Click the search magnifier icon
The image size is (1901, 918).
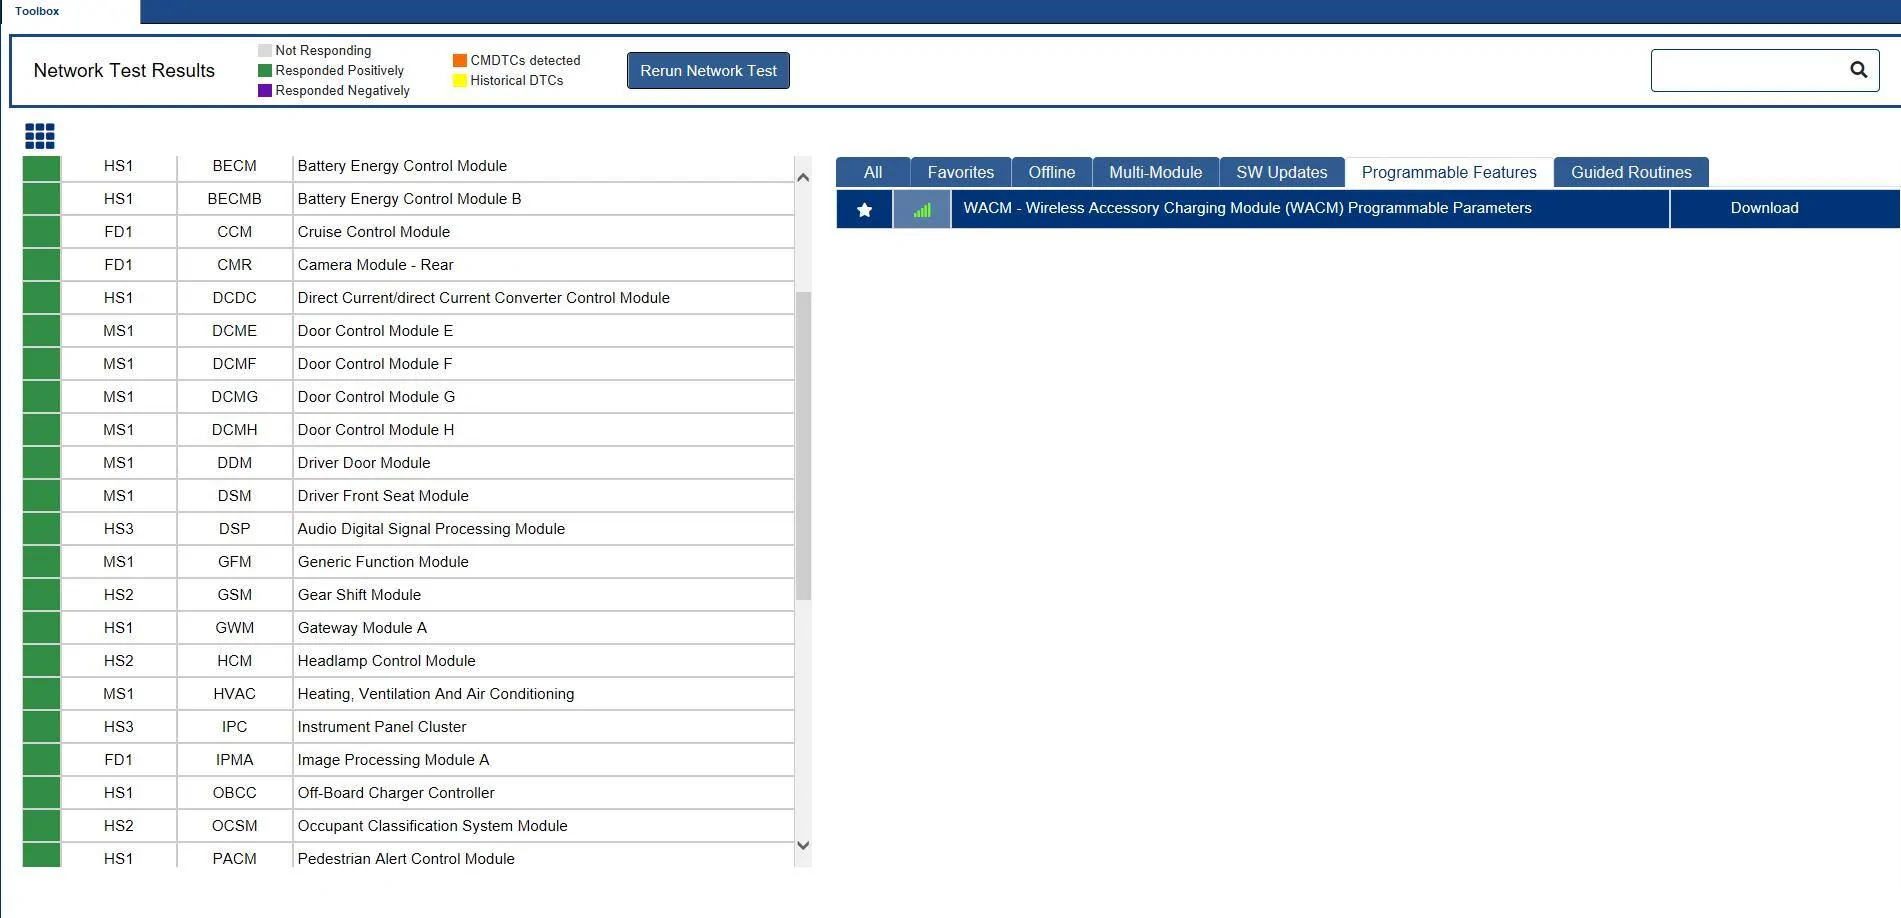pyautogui.click(x=1858, y=70)
